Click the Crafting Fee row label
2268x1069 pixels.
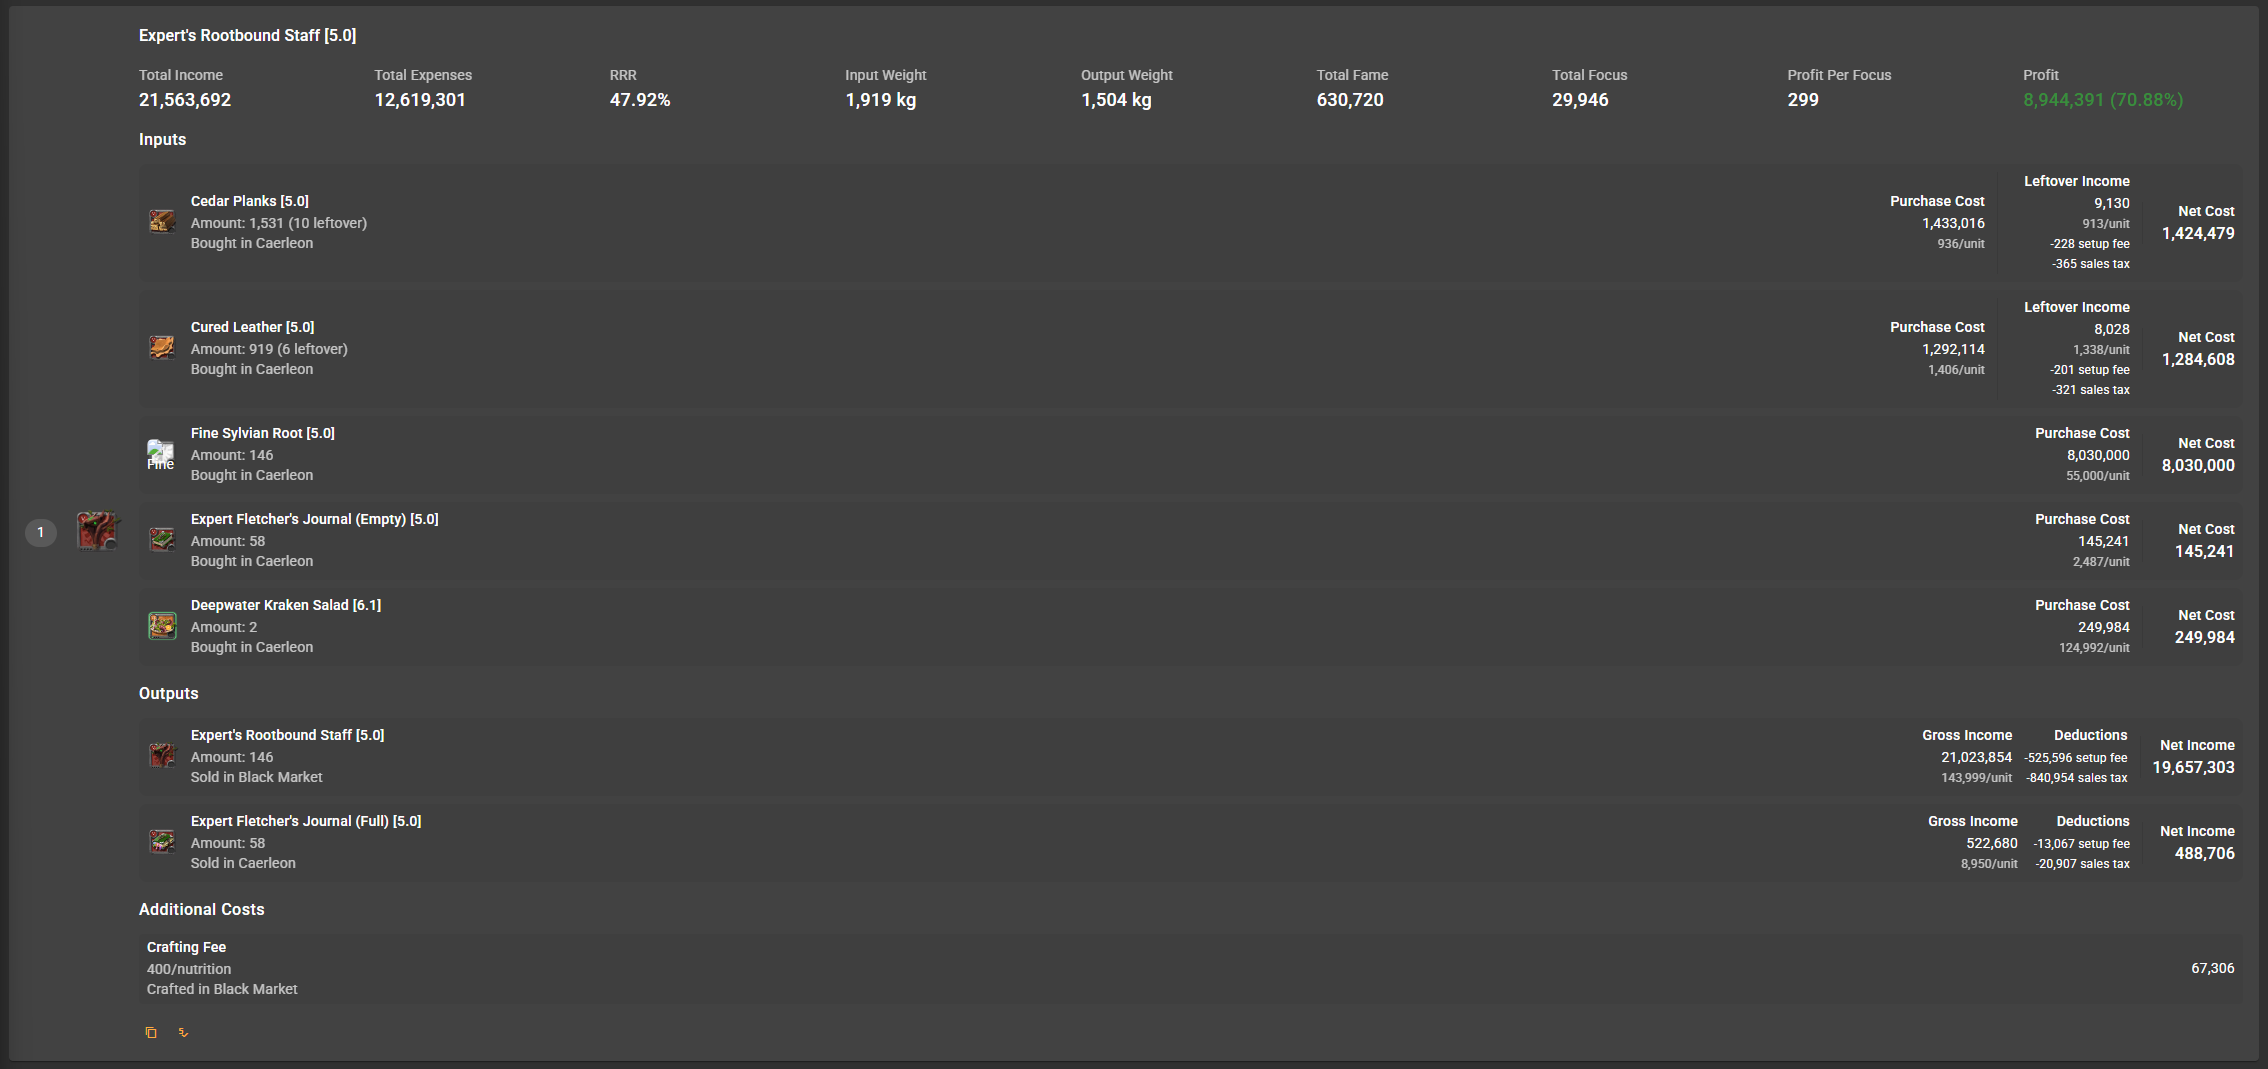pos(186,947)
